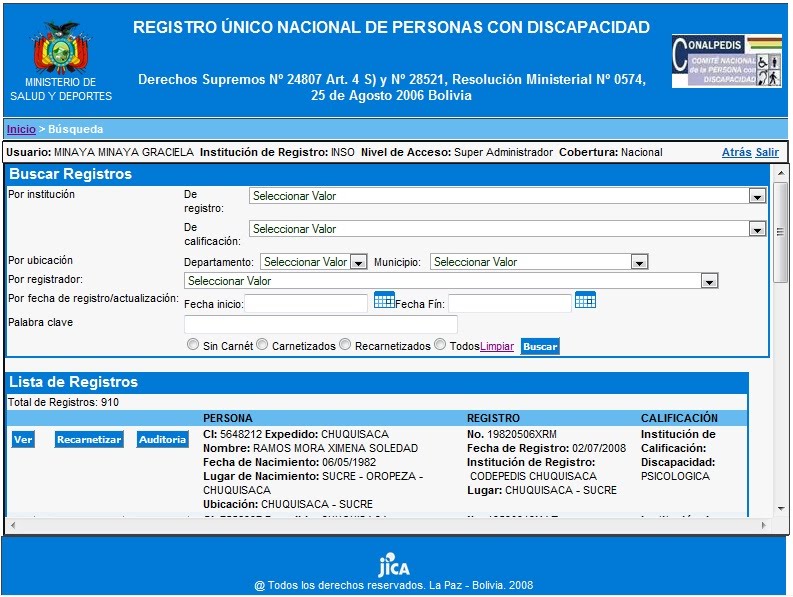Click Fecha de Nacimiento: 06/05/1982 text
793x597 pixels.
pyautogui.click(x=289, y=462)
